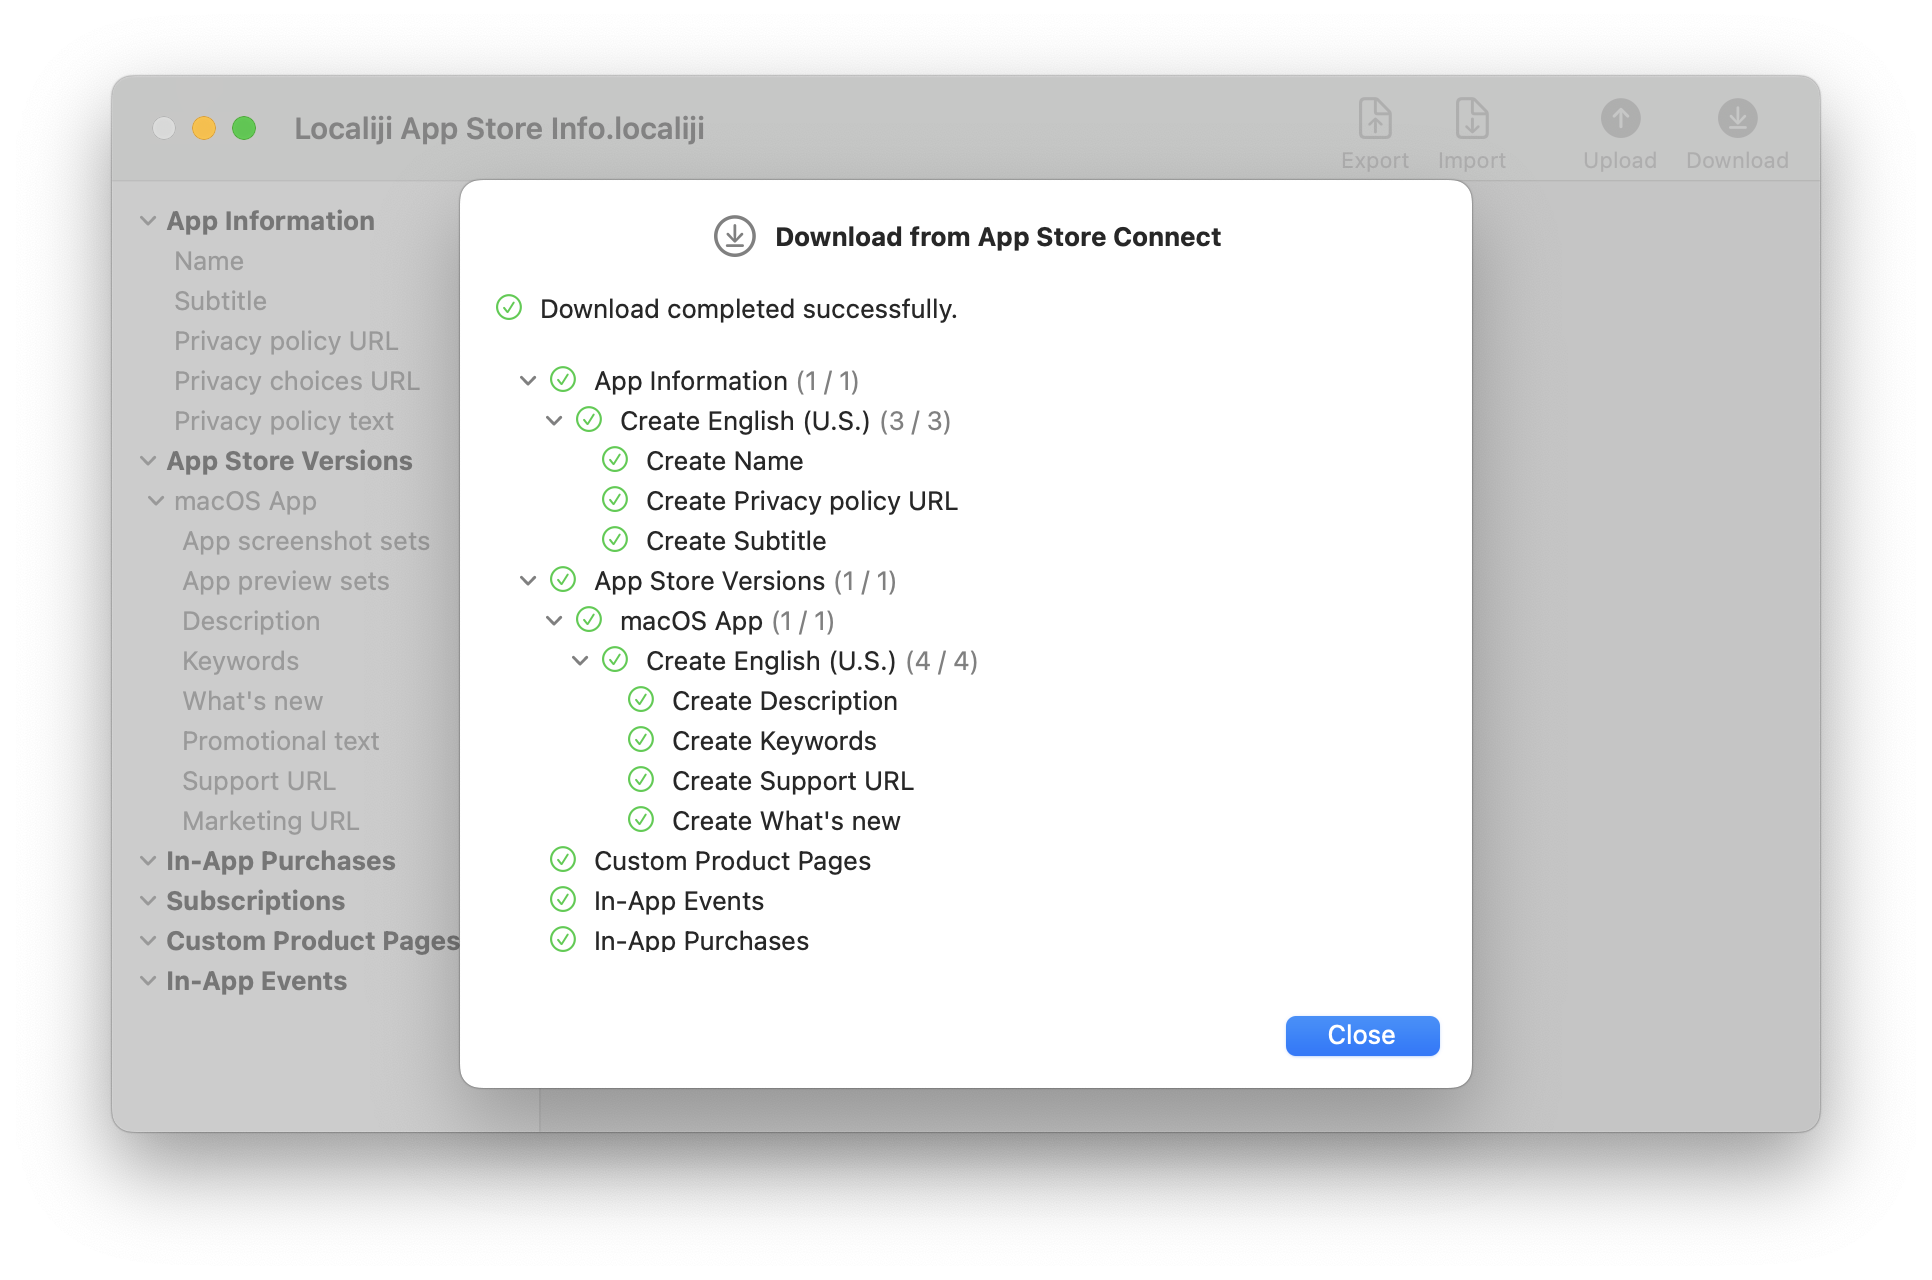Select Name in the sidebar
The width and height of the screenshot is (1932, 1280).
click(x=209, y=261)
